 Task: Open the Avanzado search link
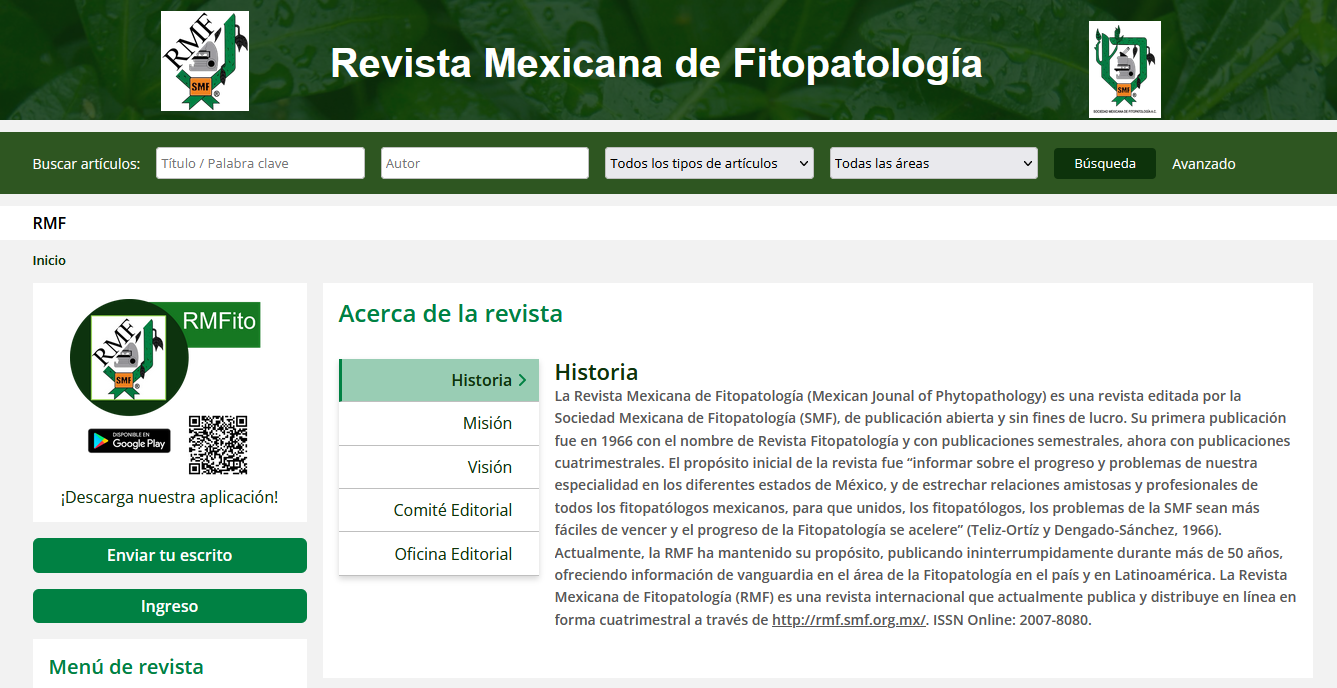point(1204,164)
